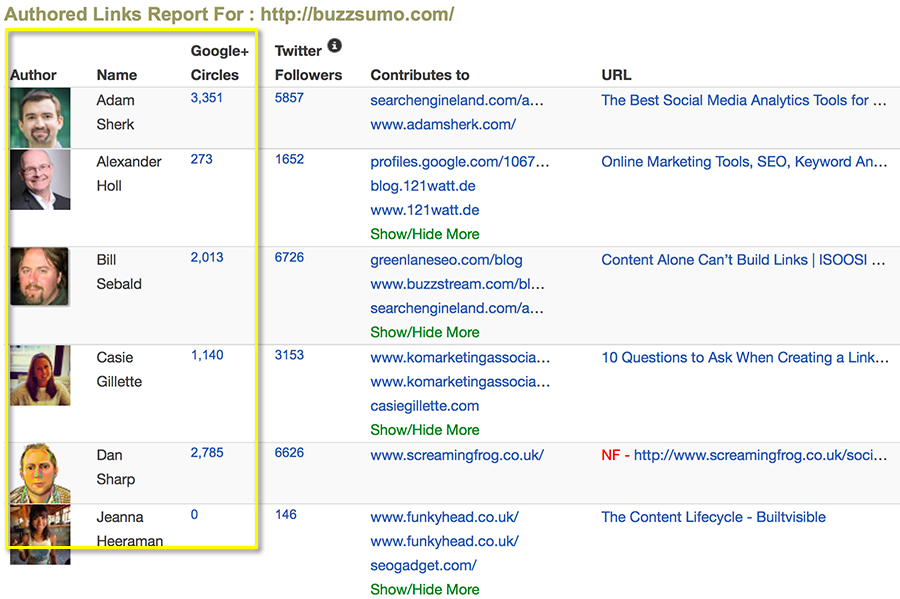Screen dimensions: 900x599
Task: Toggle Show/Hide More under seogadget.com
Action: coord(425,590)
